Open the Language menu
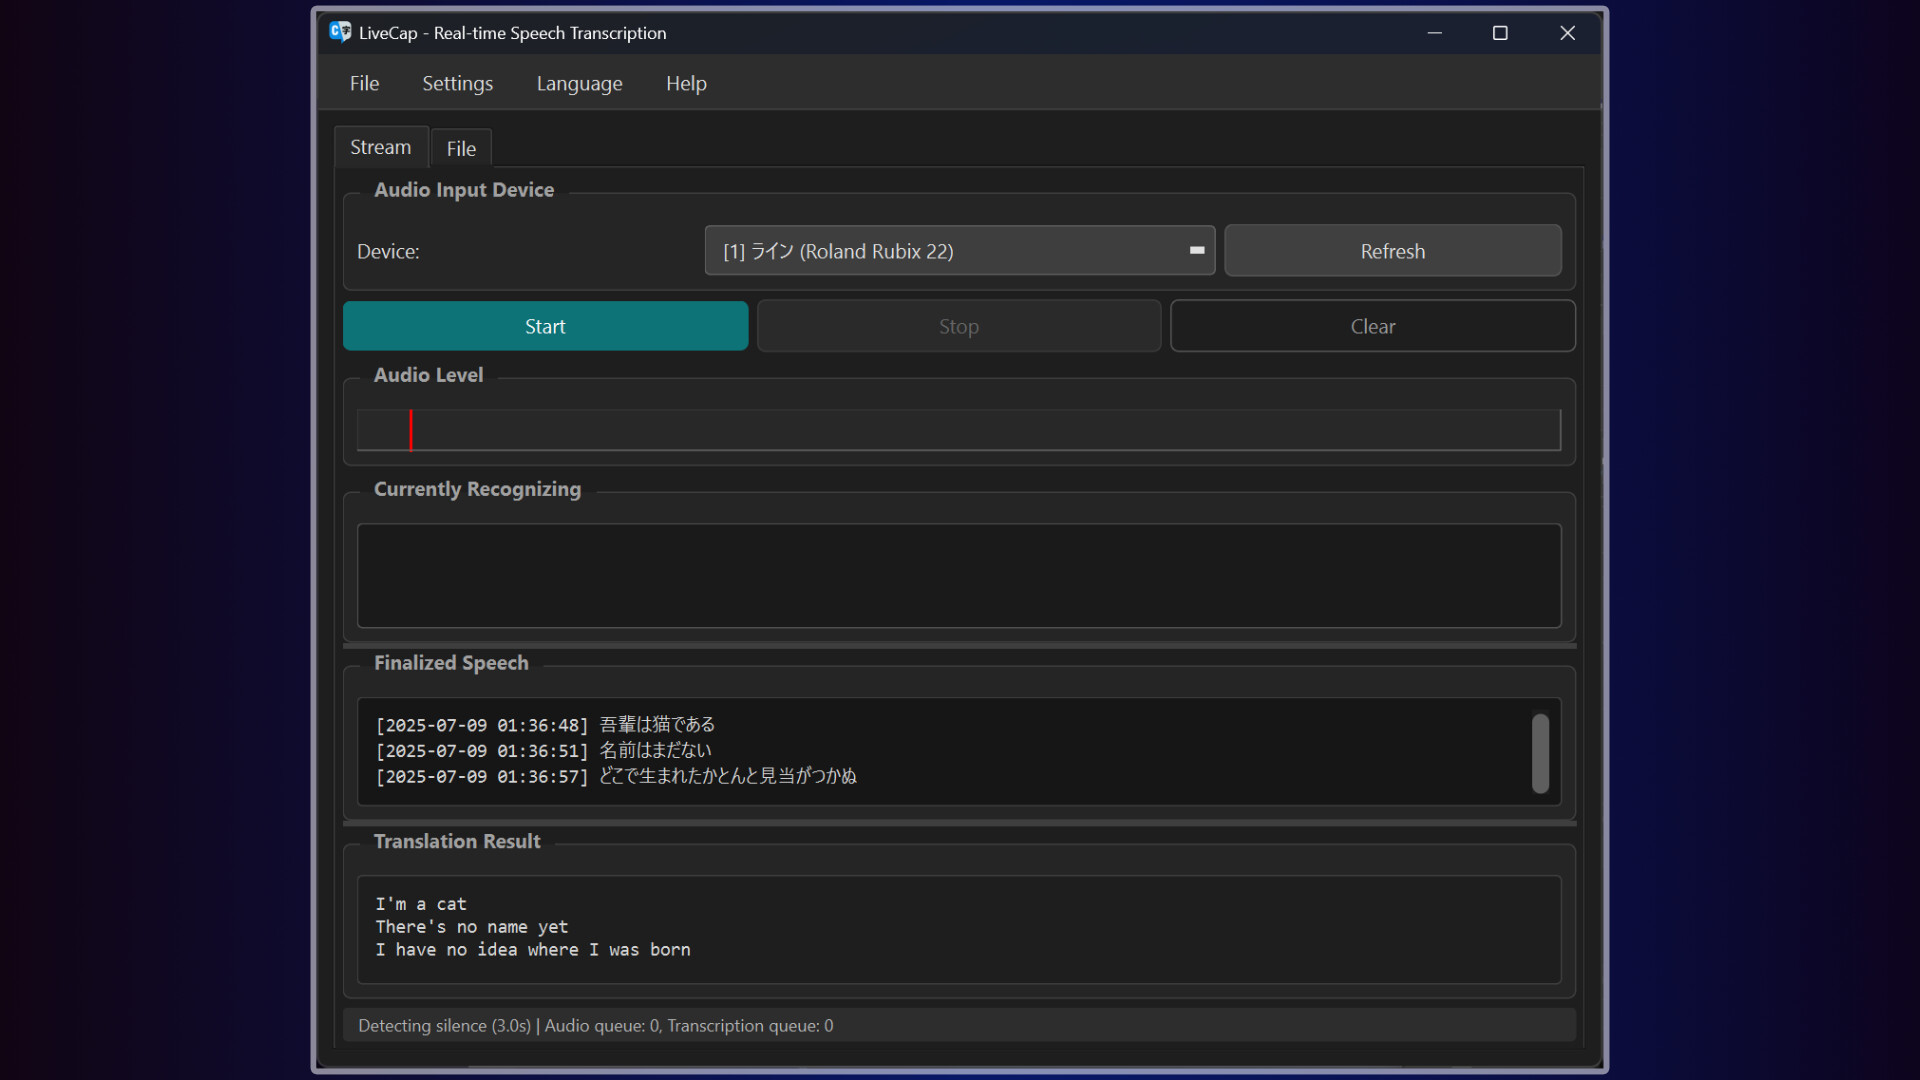The width and height of the screenshot is (1920, 1080). pos(579,83)
